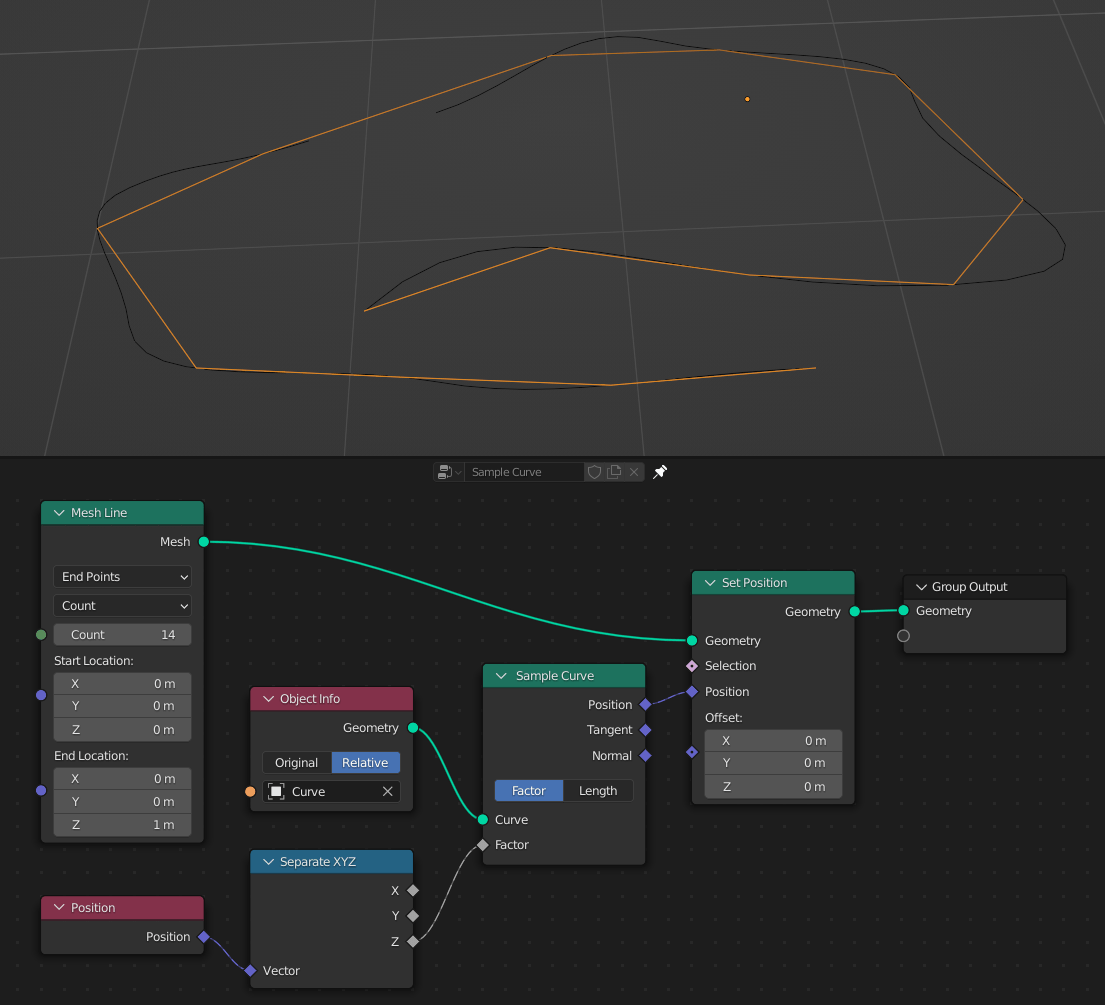The width and height of the screenshot is (1105, 1005).
Task: Click the new node tree copy icon
Action: point(613,471)
